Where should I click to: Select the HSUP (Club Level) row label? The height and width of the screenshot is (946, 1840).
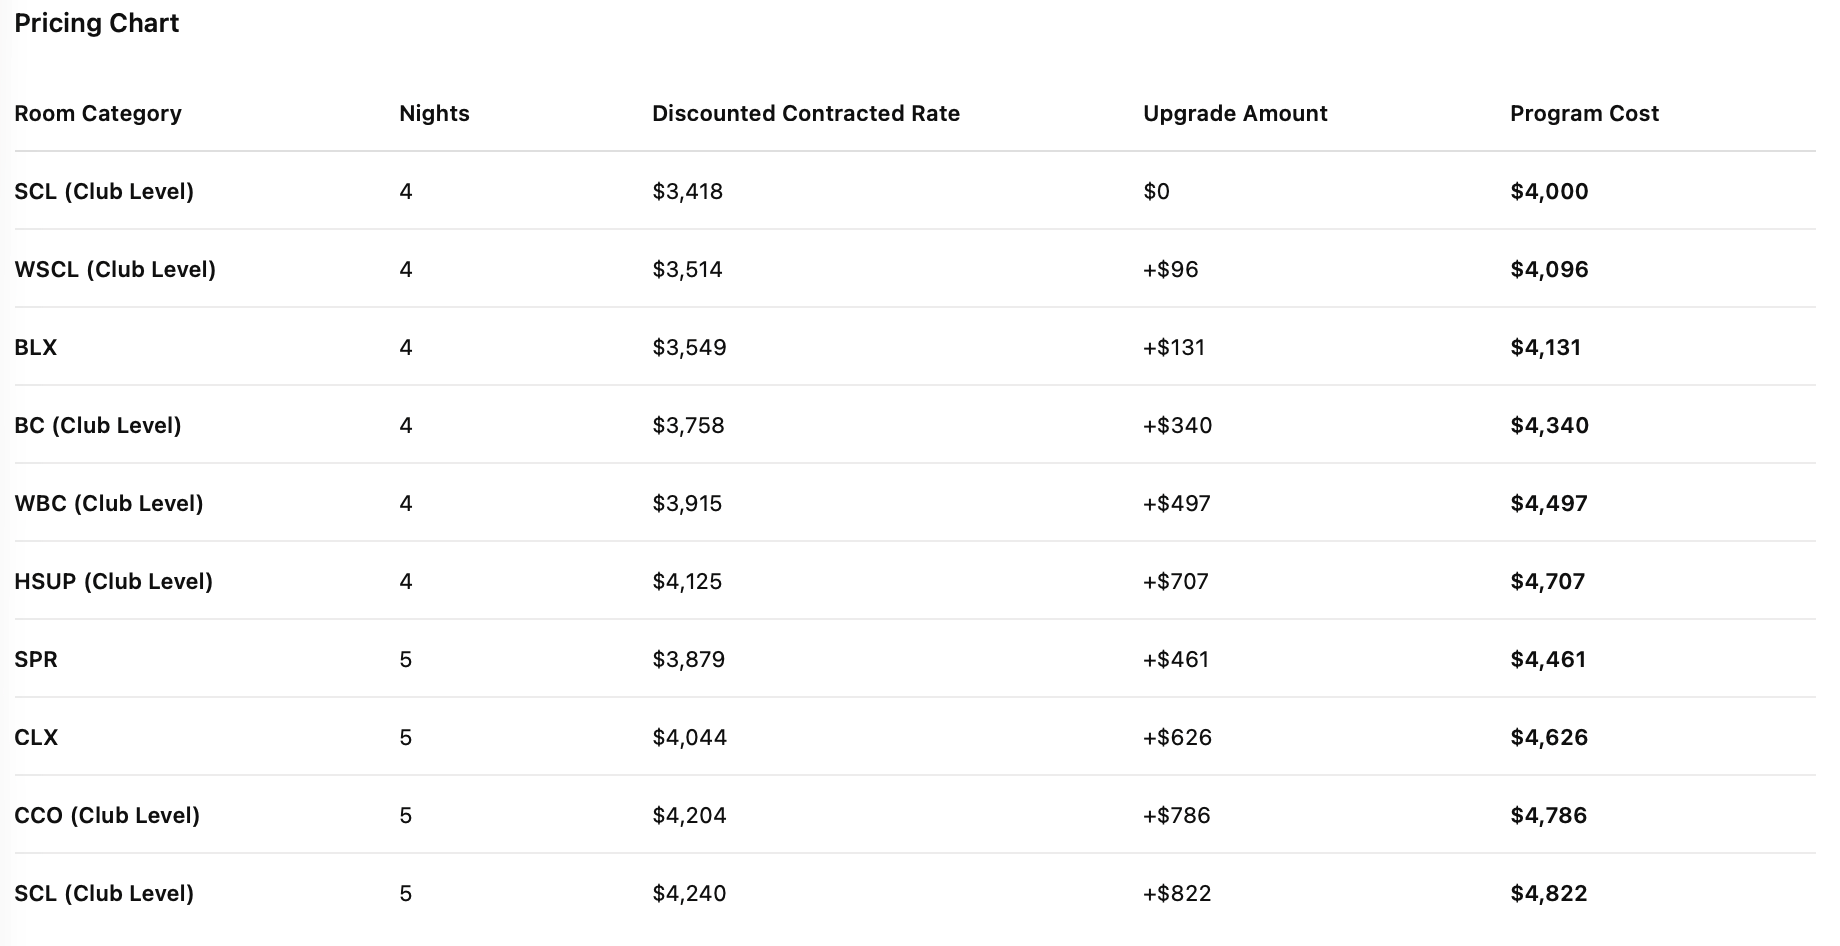pos(114,581)
